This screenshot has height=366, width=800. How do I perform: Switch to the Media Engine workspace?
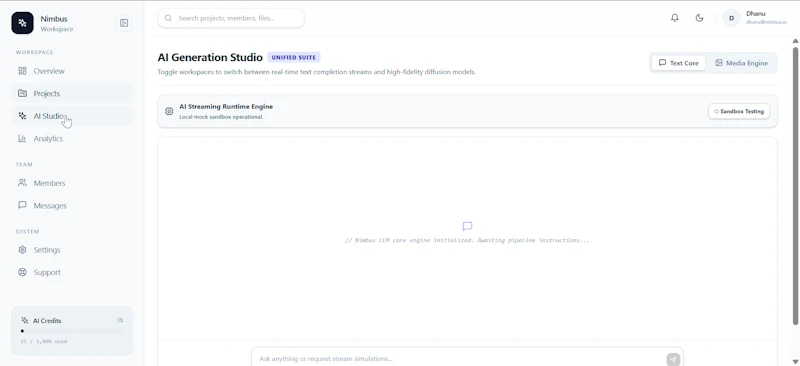tap(741, 63)
